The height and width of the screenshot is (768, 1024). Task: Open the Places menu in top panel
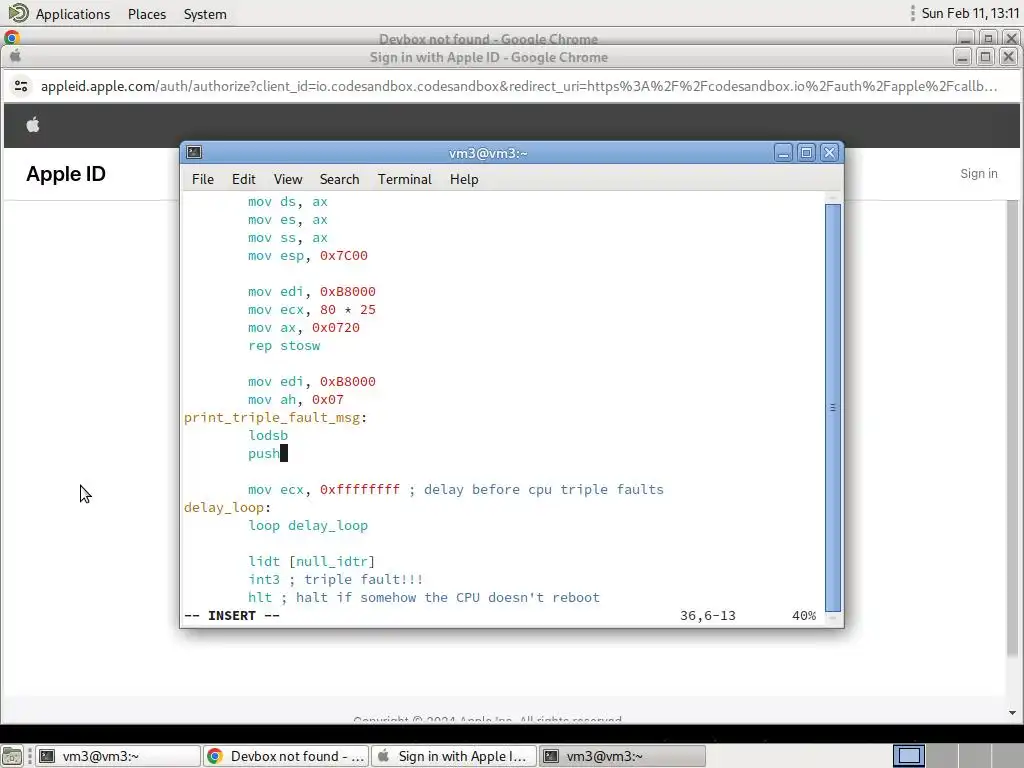(x=147, y=14)
